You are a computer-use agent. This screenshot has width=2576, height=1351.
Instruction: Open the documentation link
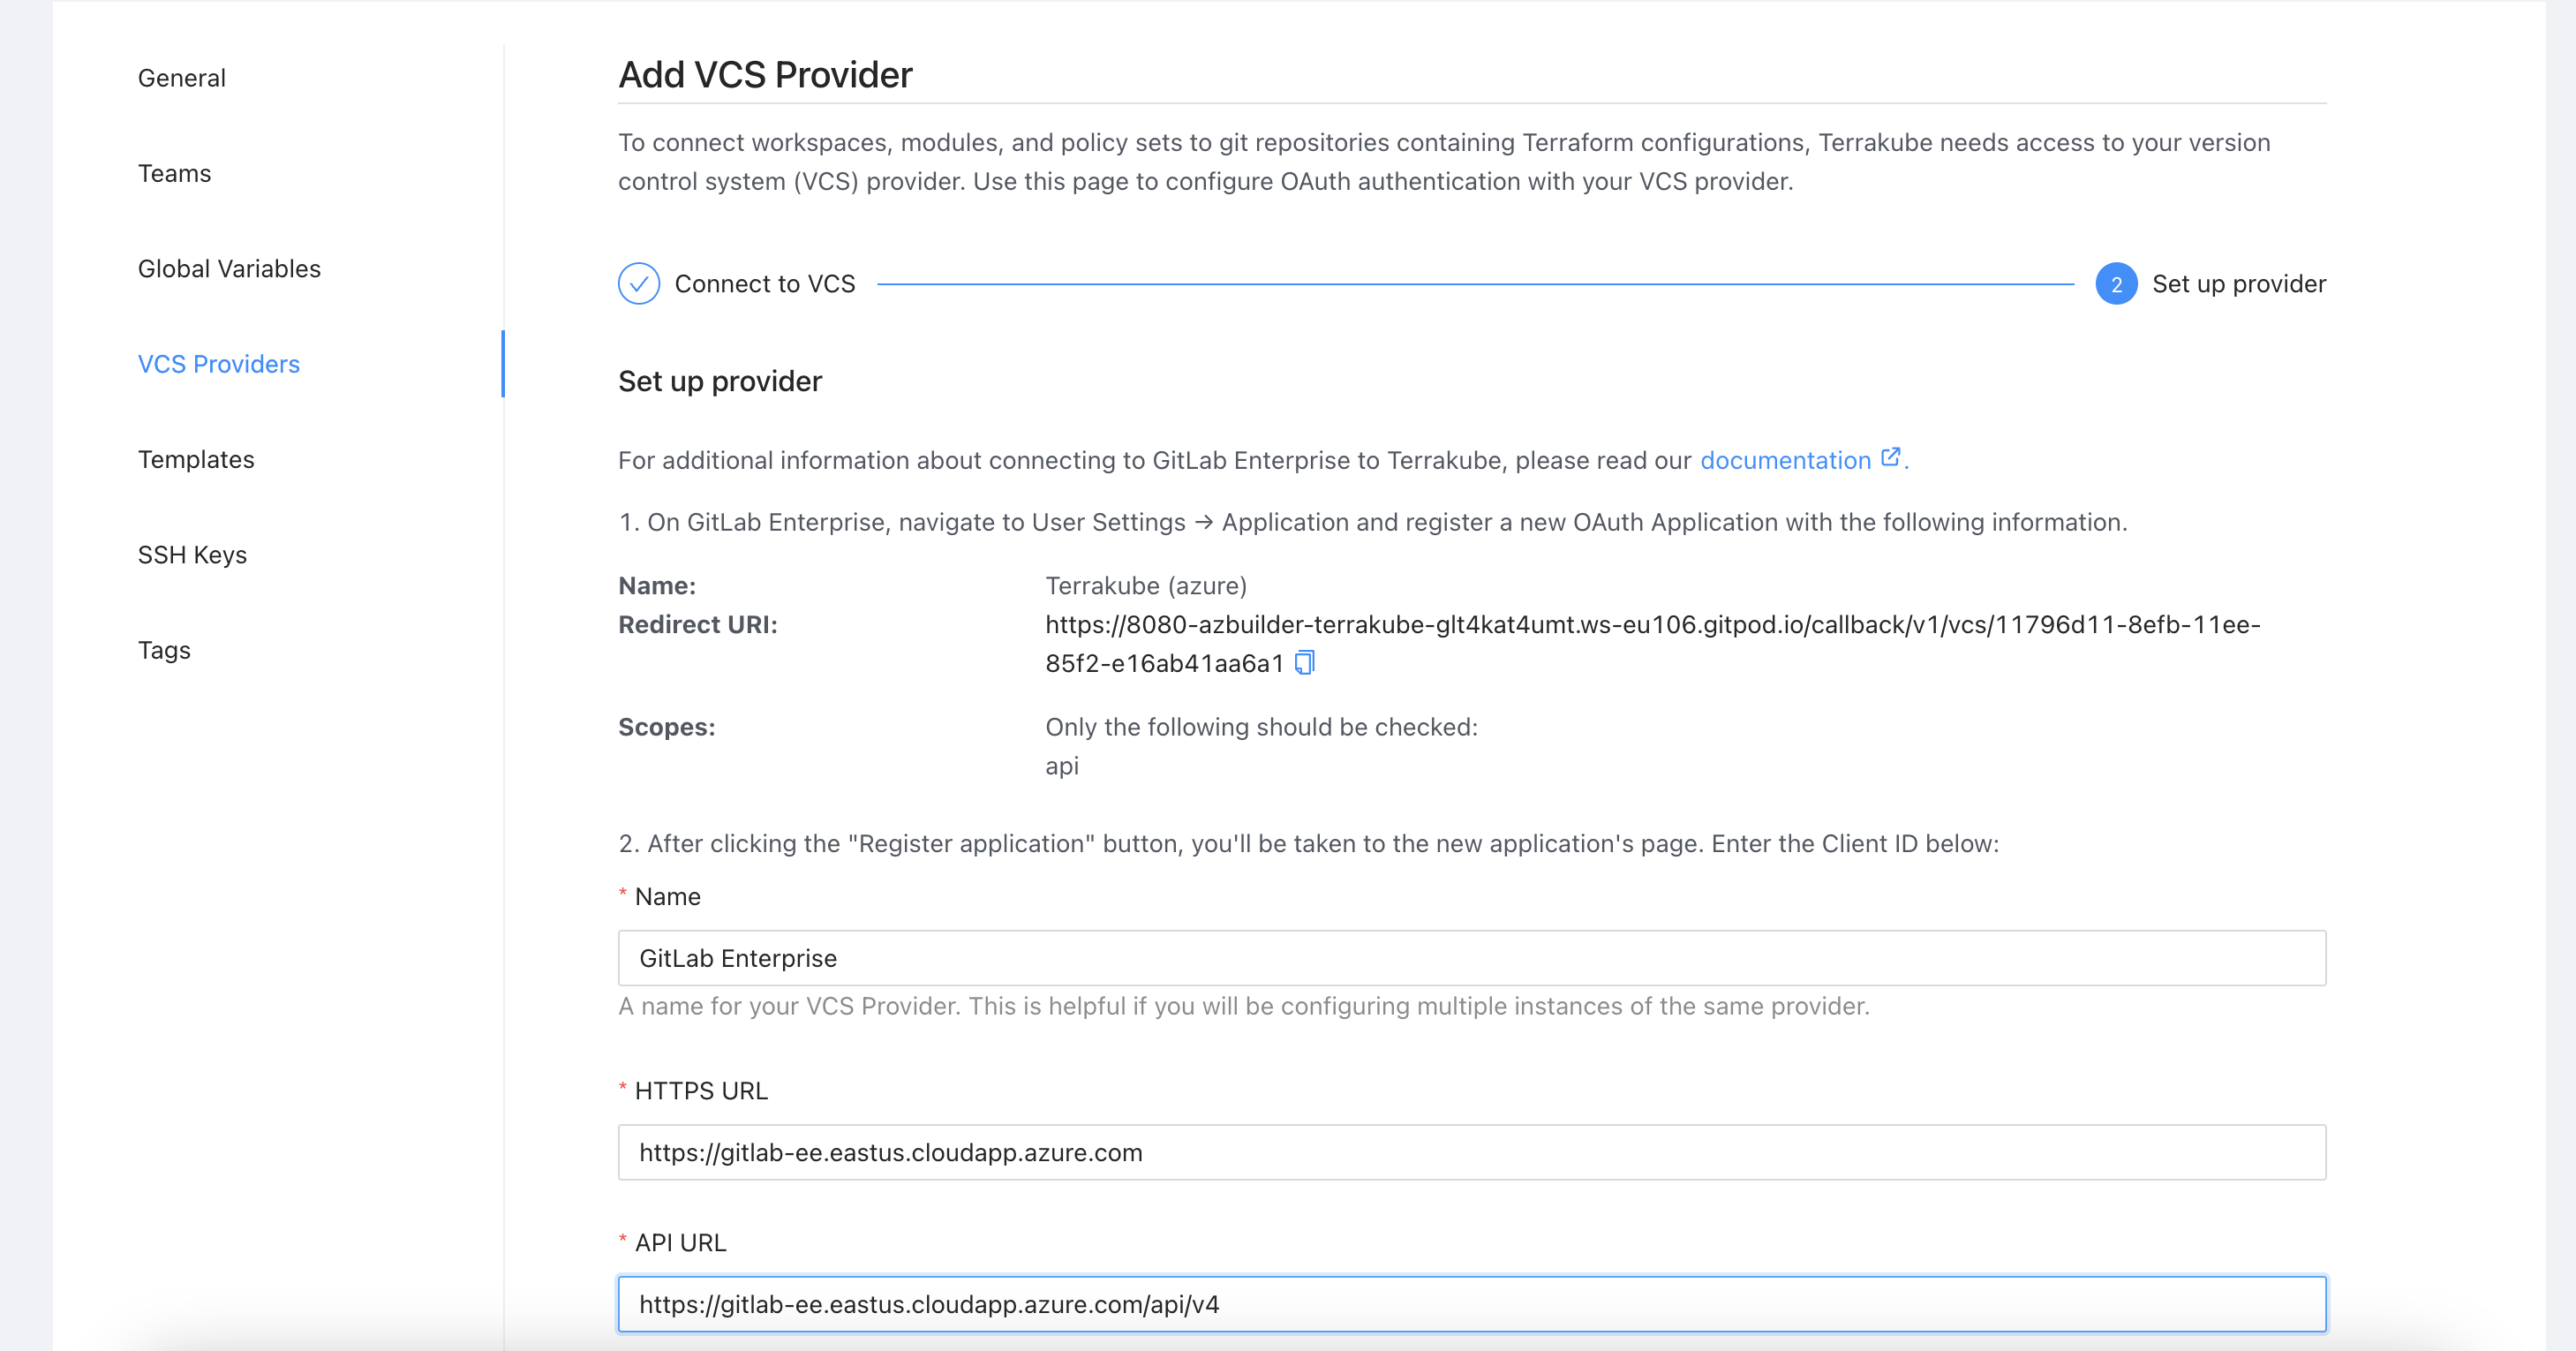tap(1785, 460)
